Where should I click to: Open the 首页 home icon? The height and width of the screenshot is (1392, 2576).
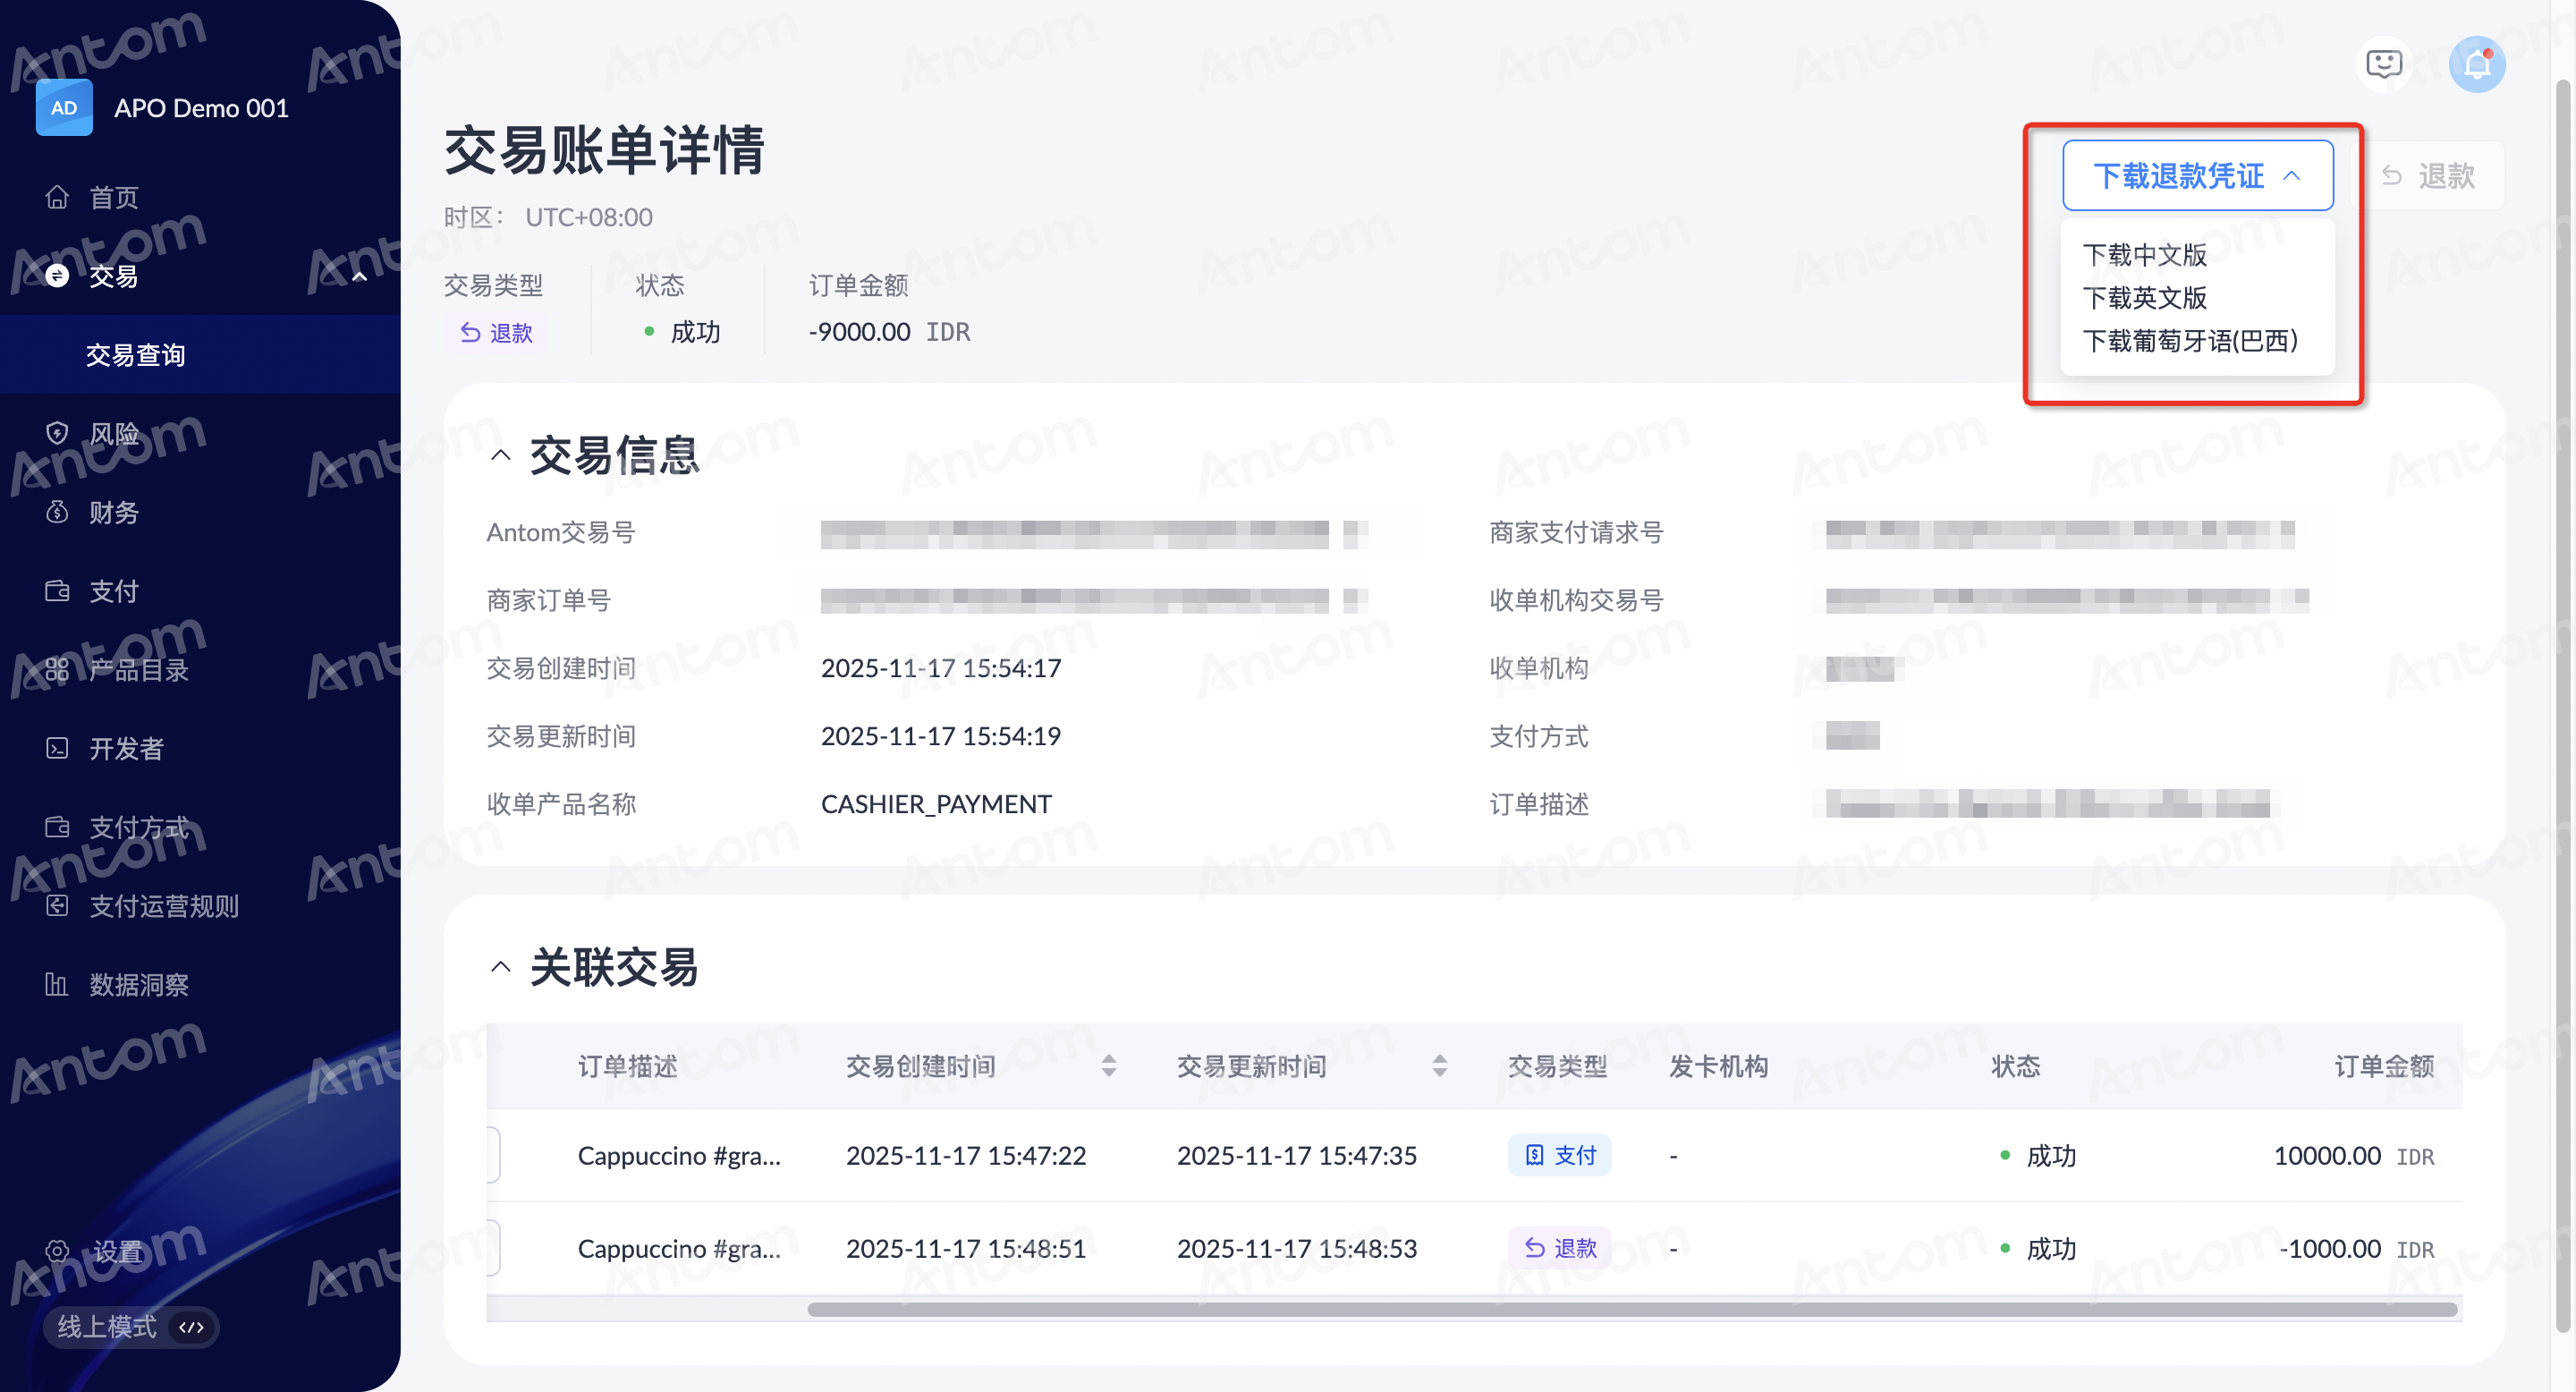click(57, 197)
